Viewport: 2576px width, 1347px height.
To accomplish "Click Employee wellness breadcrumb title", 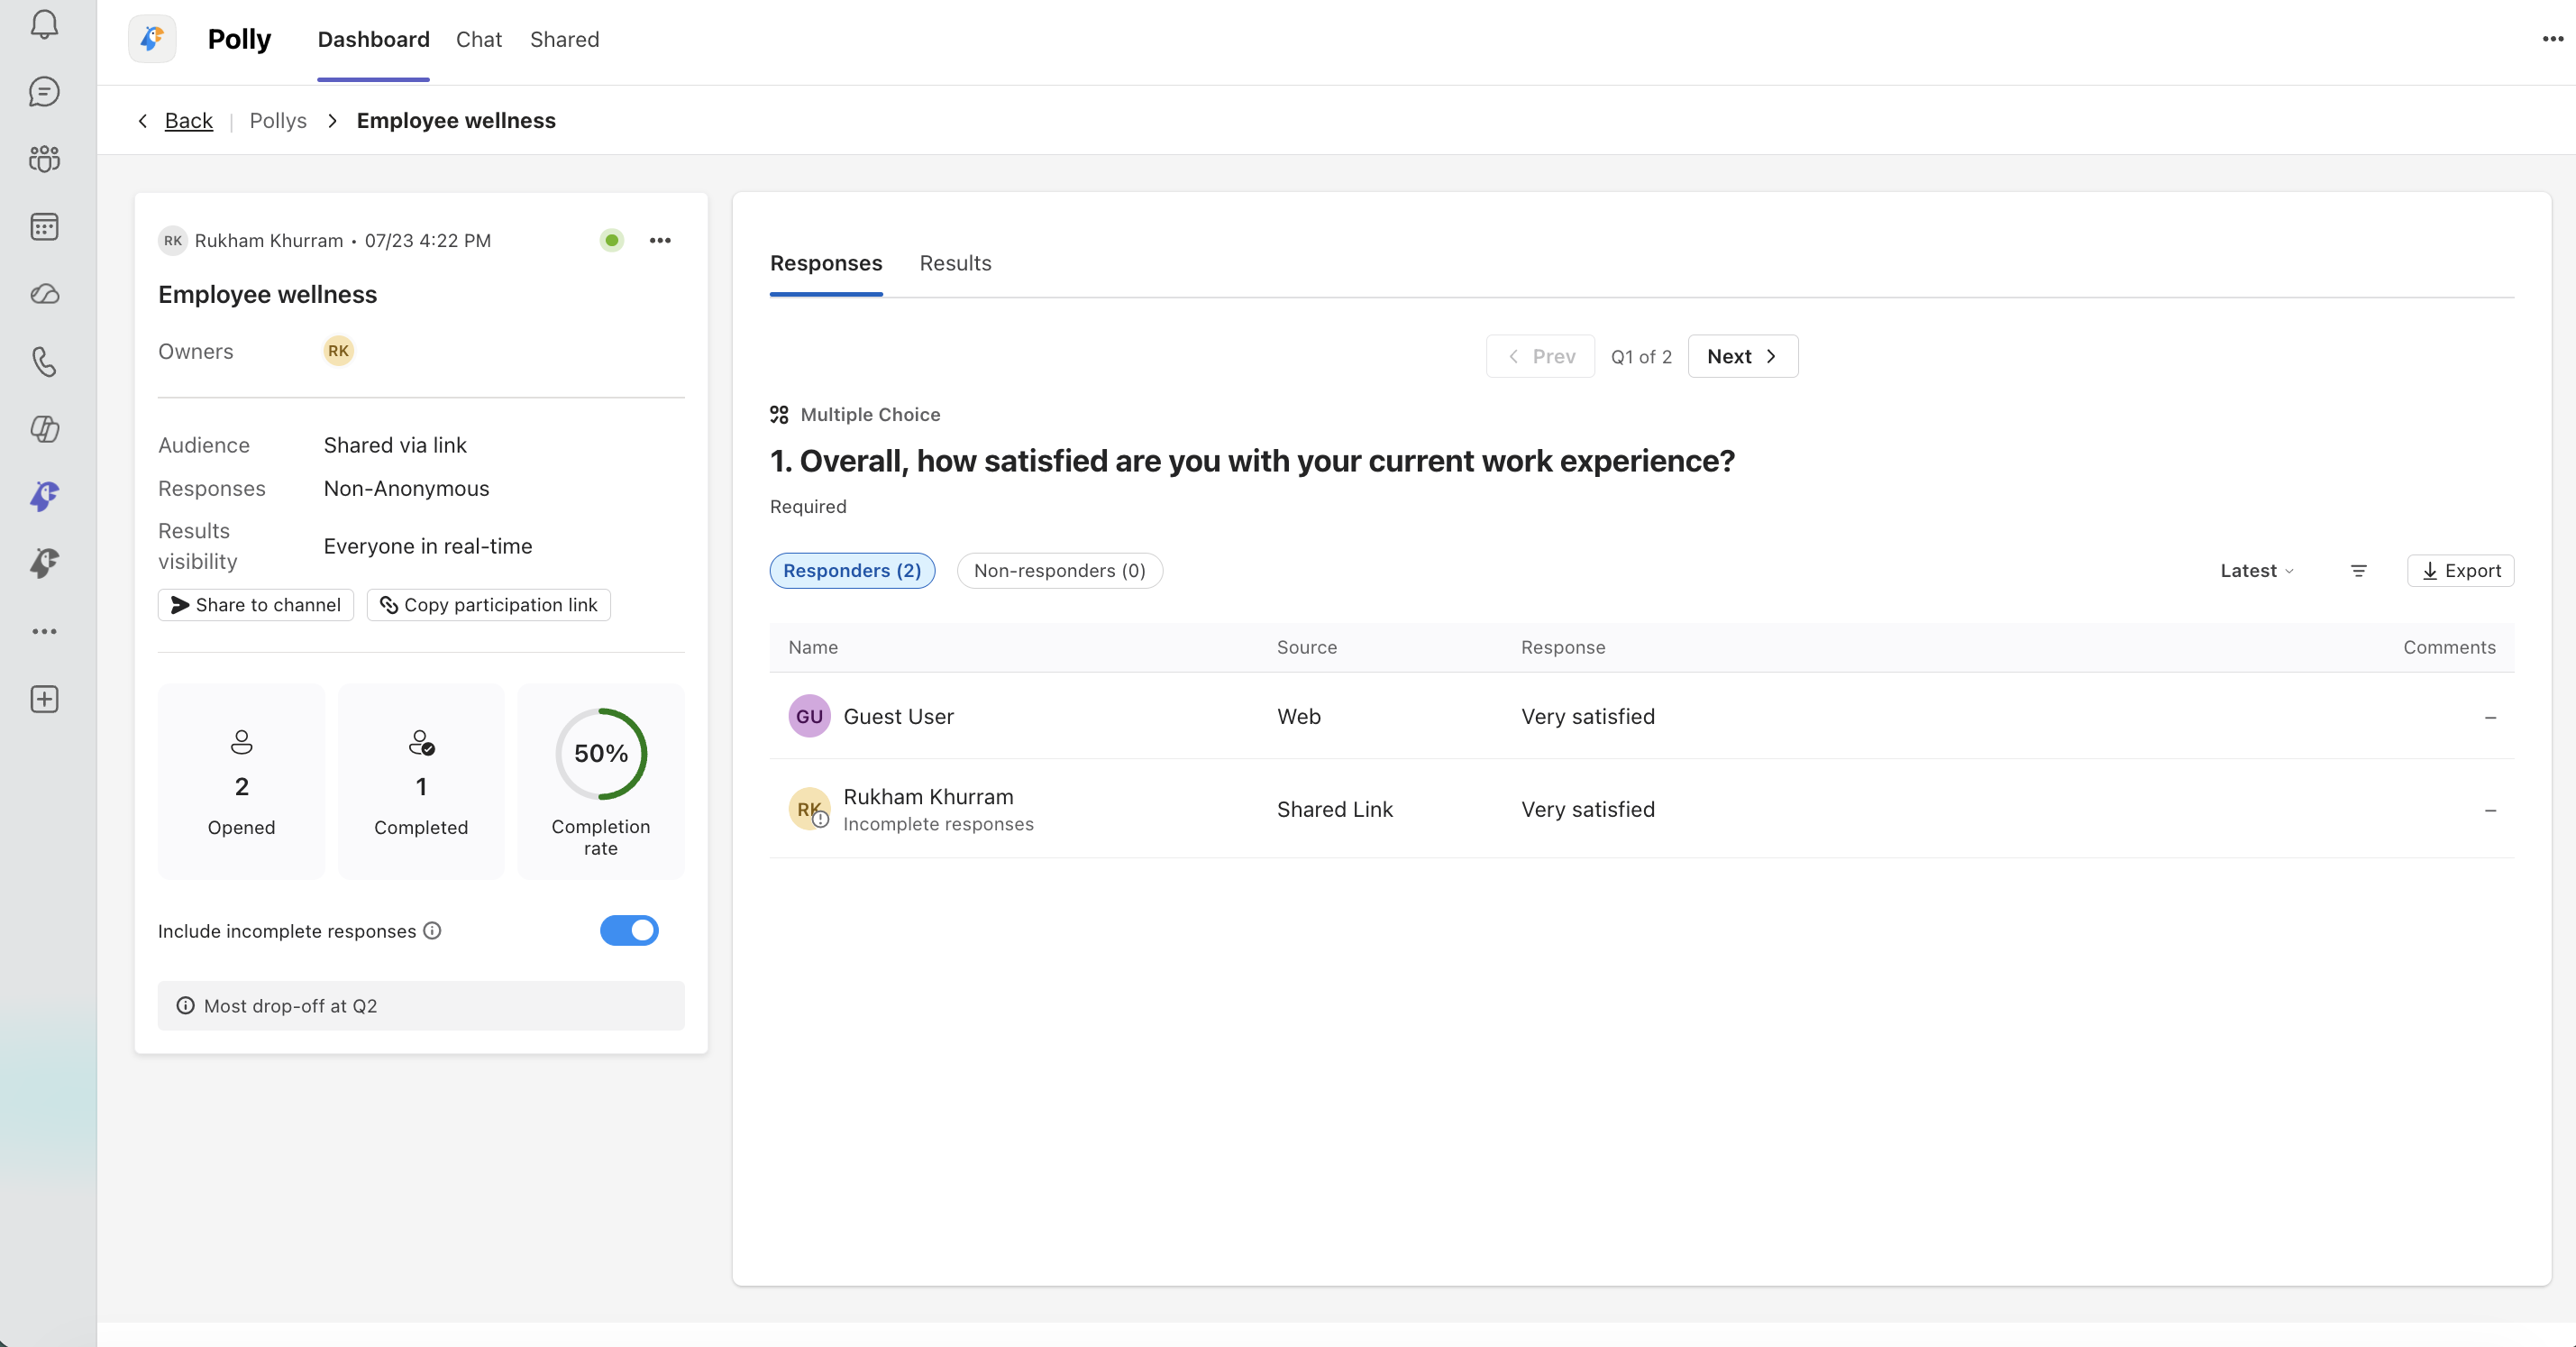I will tap(456, 121).
